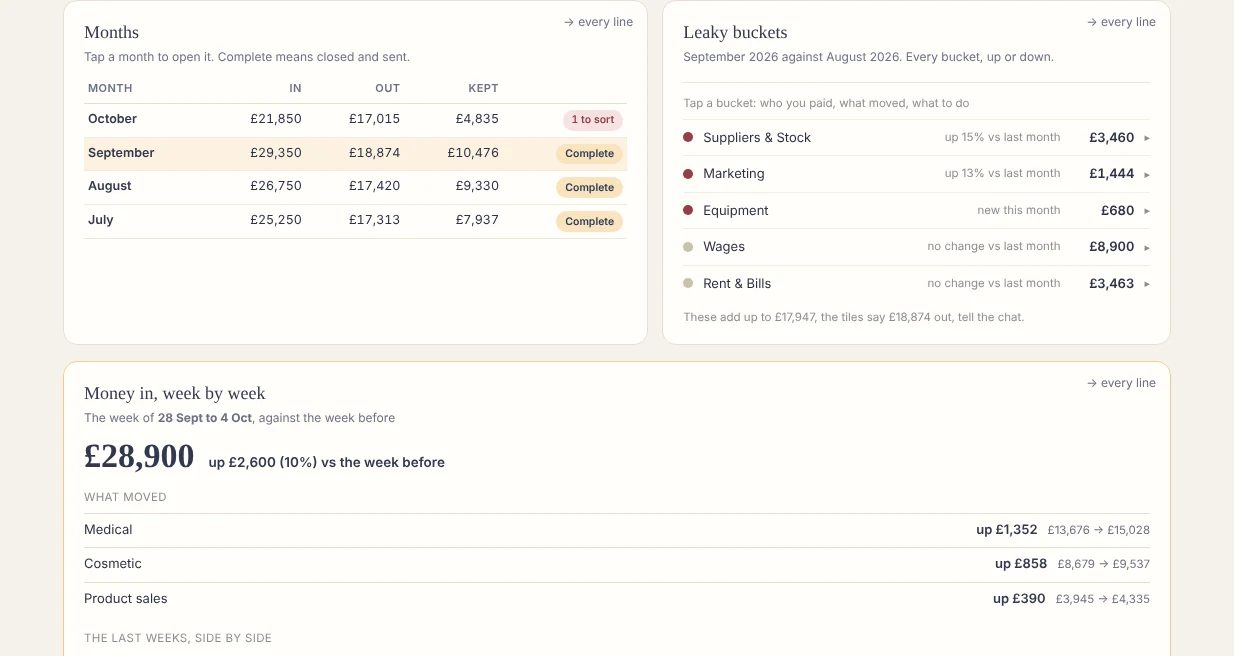Viewport: 1234px width, 656px height.
Task: Click the 'These add up to £17,947' note
Action: pos(854,317)
